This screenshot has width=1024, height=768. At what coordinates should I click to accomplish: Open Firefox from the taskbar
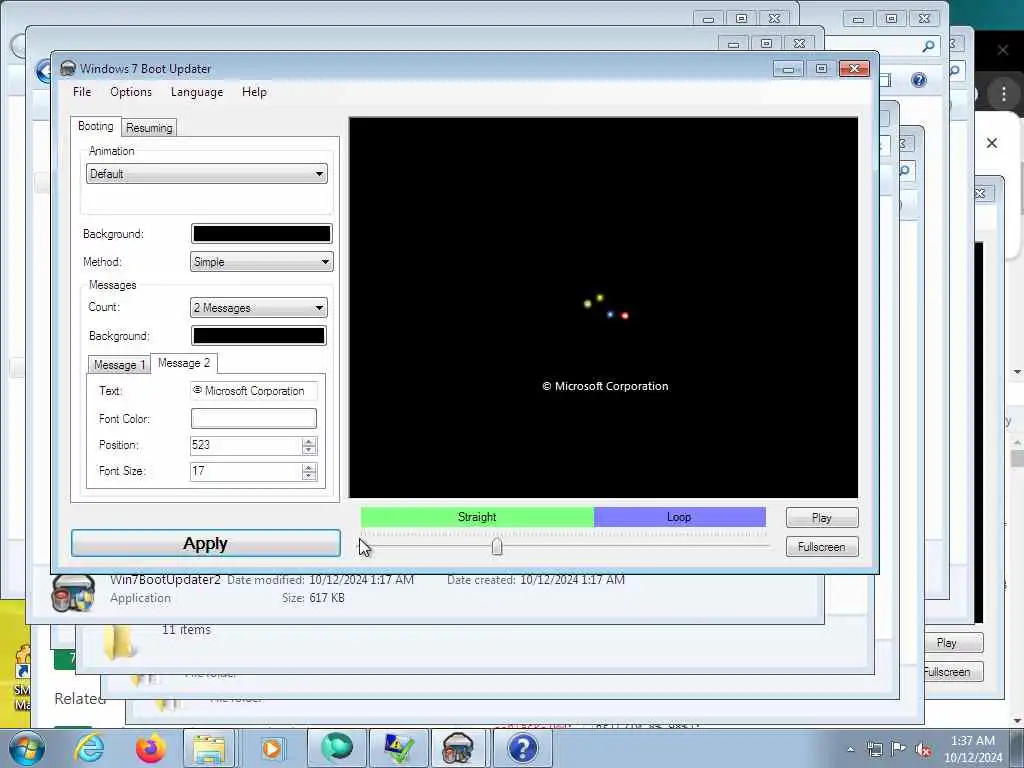[150, 748]
